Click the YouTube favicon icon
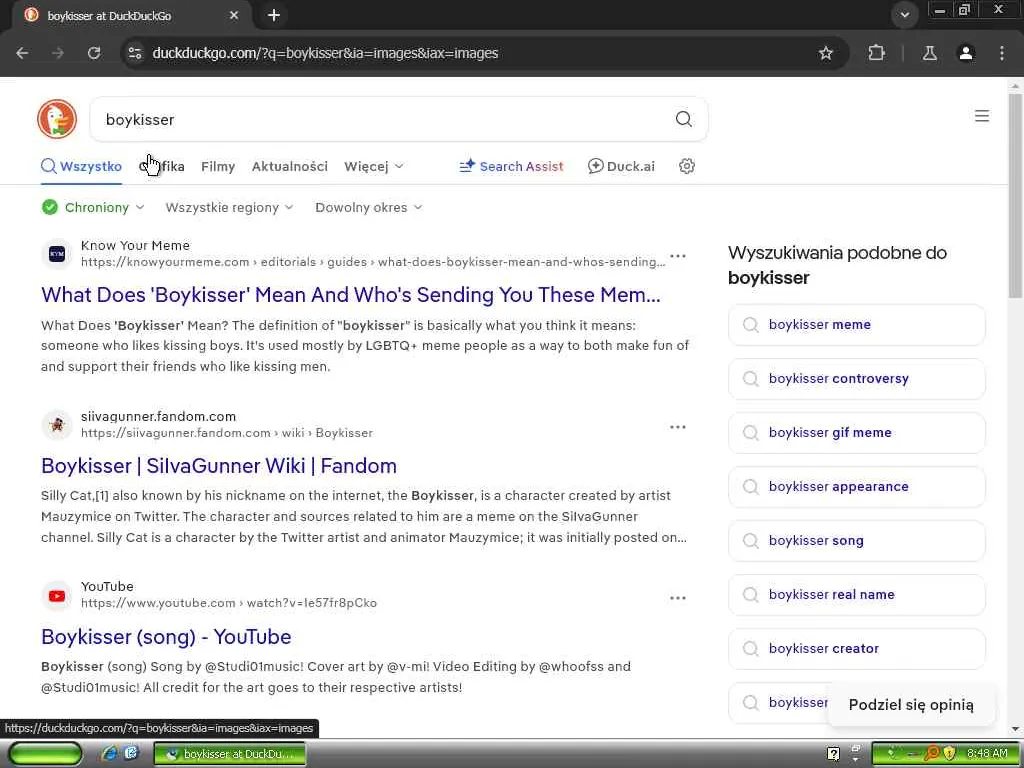Screen dimensions: 1024x768 (x=57, y=596)
